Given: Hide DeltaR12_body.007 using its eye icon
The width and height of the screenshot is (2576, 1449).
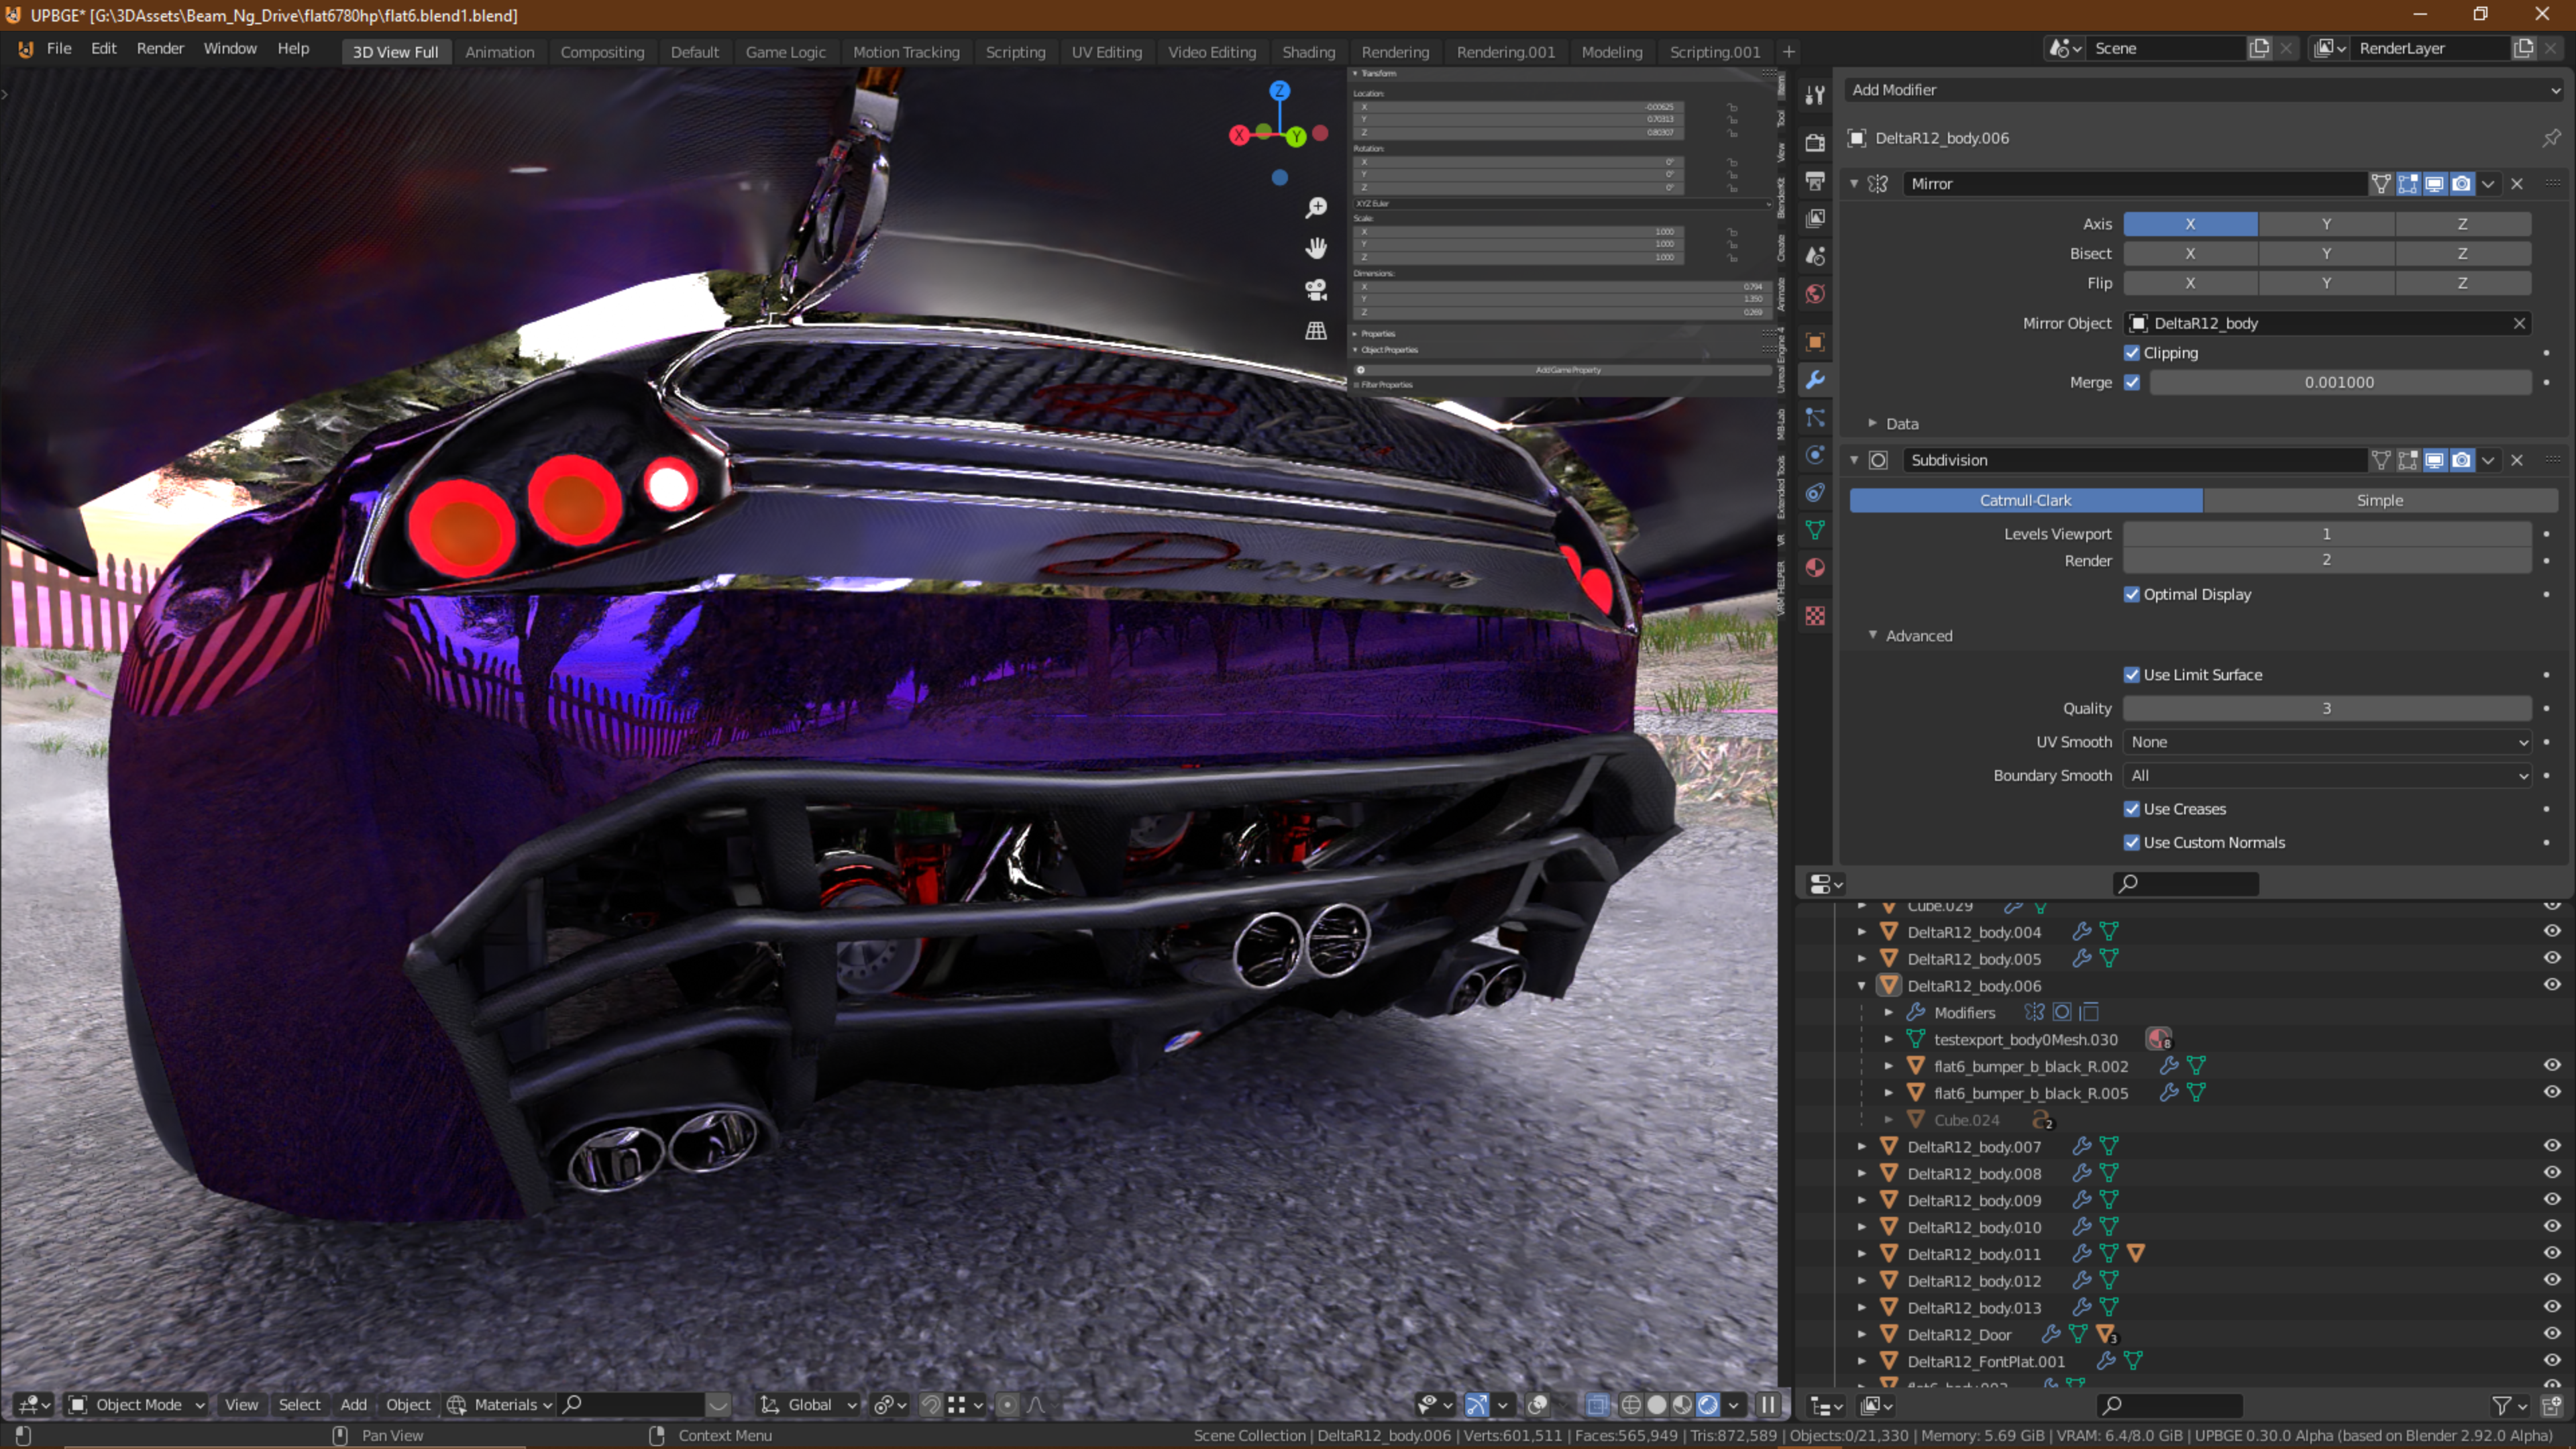Looking at the screenshot, I should point(2551,1146).
